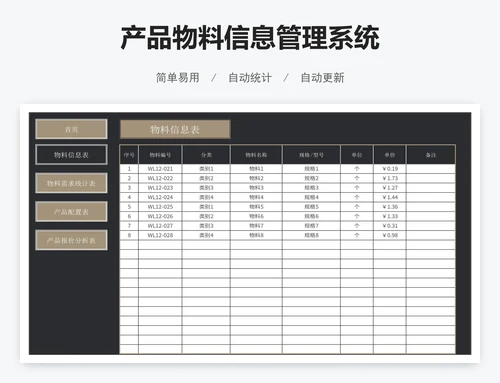Select cell WL12-024

[x=160, y=197]
